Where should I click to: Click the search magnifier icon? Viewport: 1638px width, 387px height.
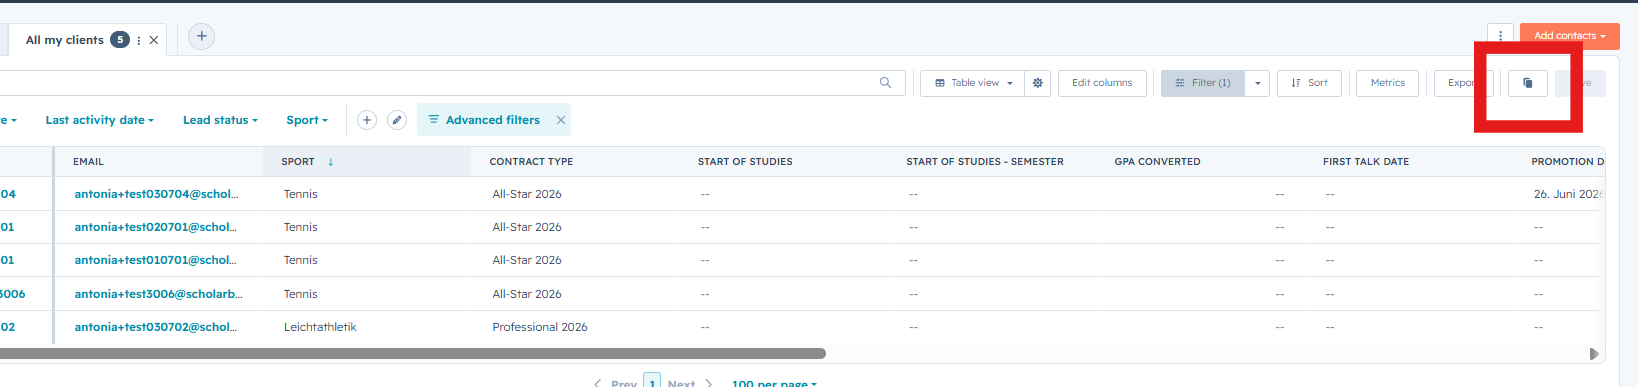[885, 83]
